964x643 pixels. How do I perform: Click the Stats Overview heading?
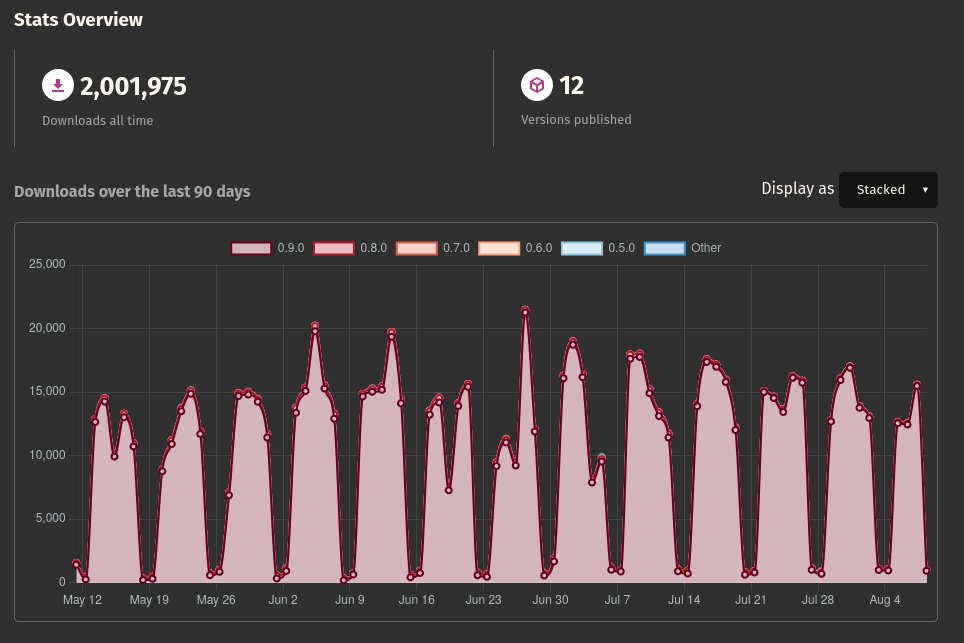pyautogui.click(x=78, y=19)
